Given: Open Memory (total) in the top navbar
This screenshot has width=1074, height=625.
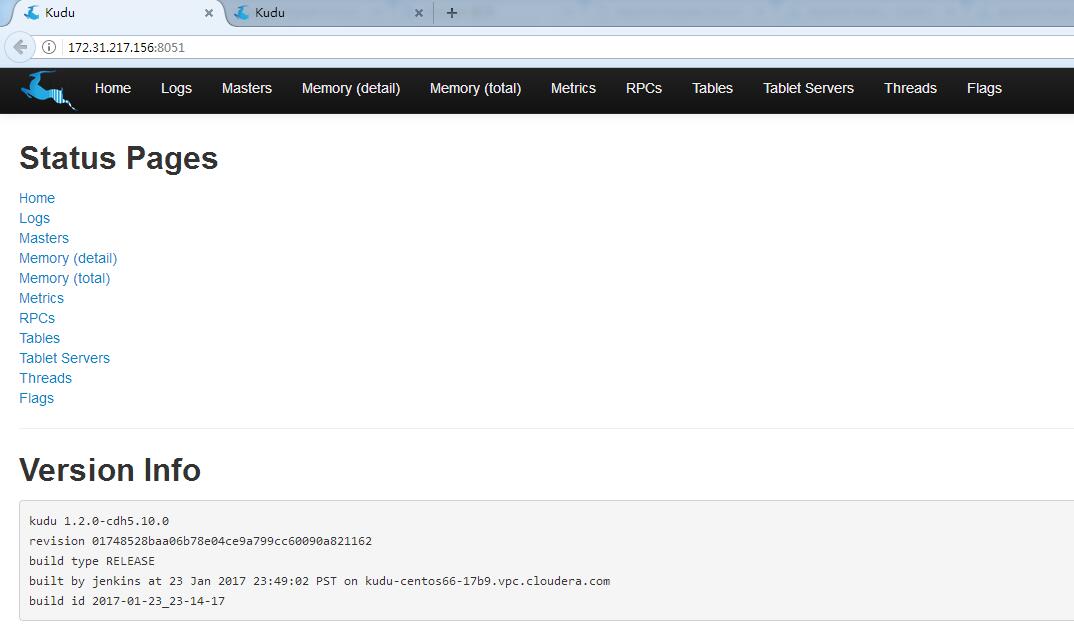Looking at the screenshot, I should tap(475, 88).
